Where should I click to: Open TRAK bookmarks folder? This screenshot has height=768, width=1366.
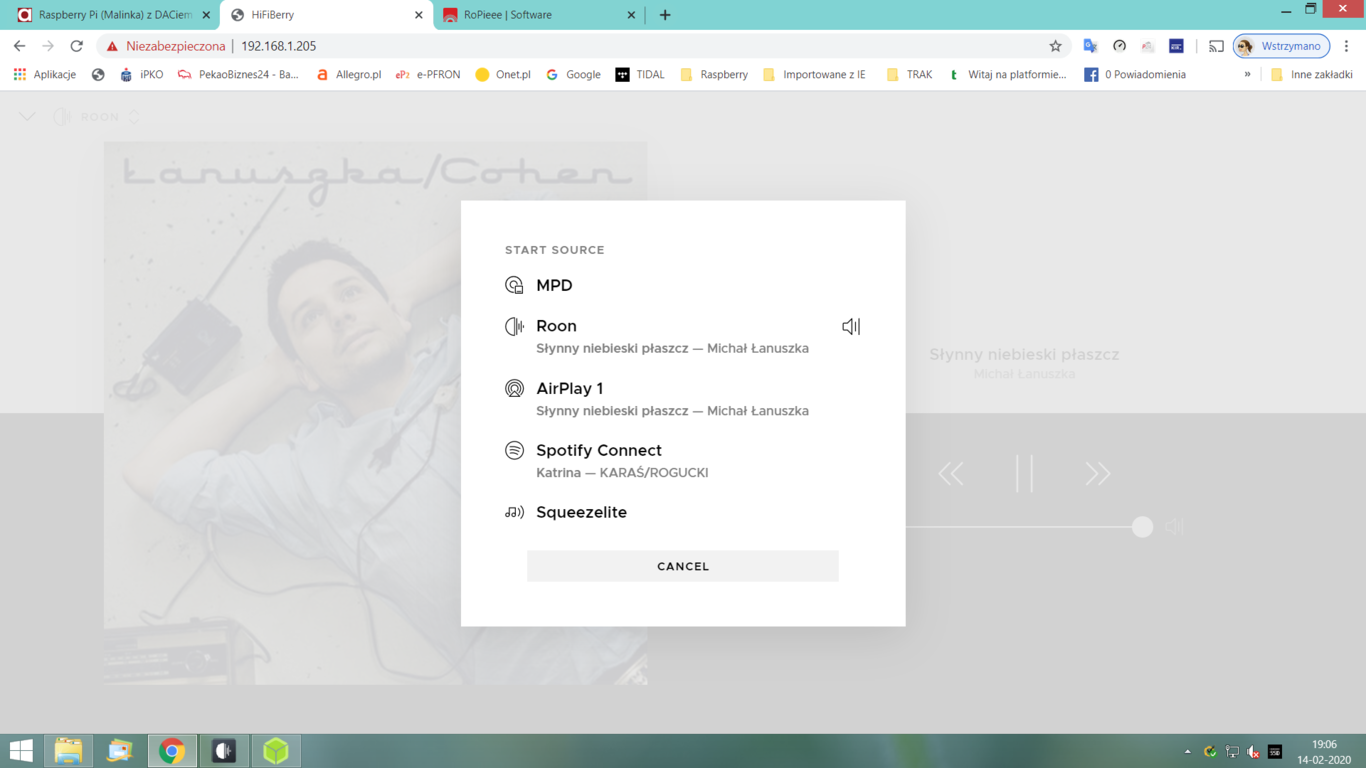(909, 74)
